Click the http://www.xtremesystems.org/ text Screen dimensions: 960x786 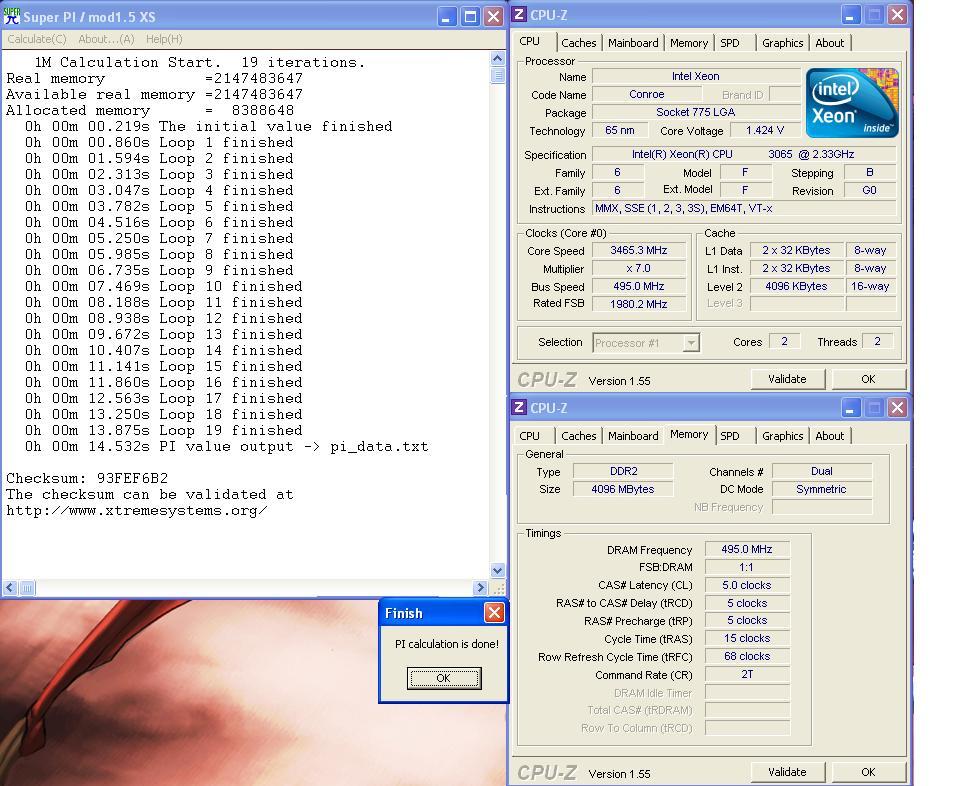137,511
